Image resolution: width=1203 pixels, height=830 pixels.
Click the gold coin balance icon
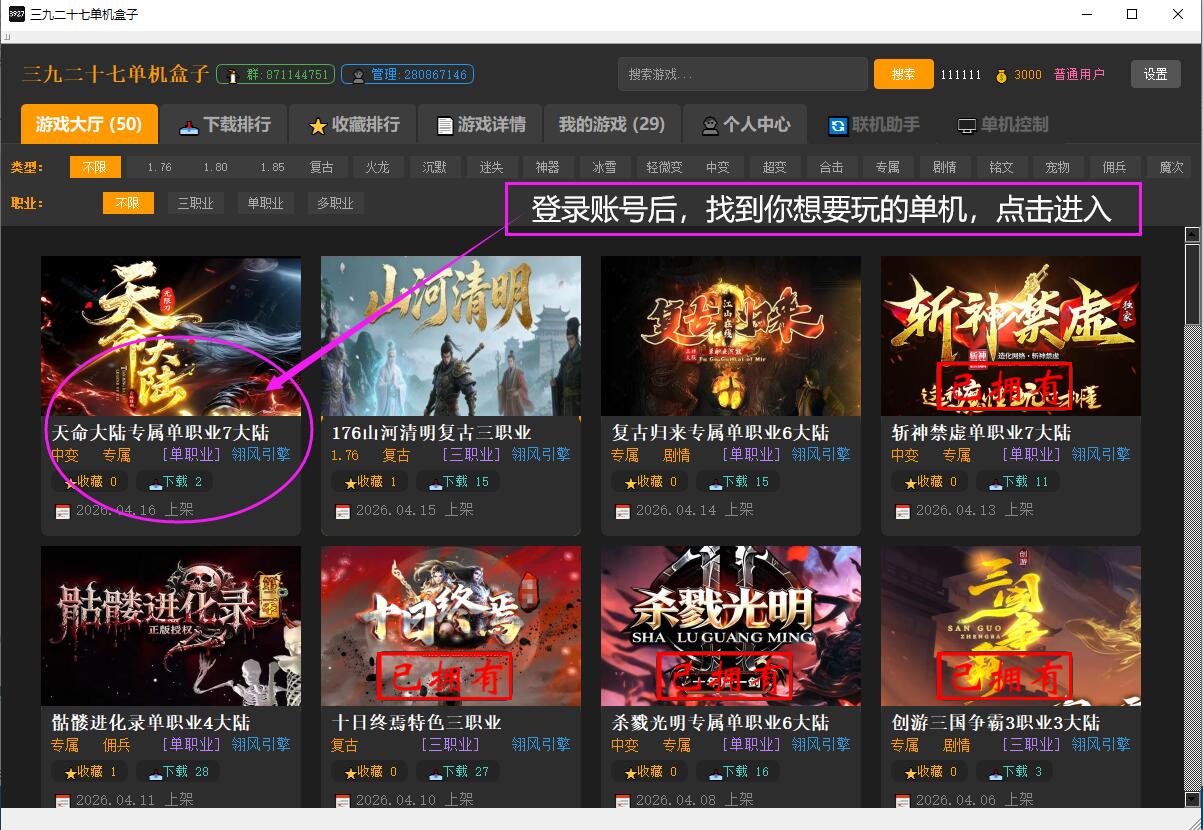(1001, 75)
